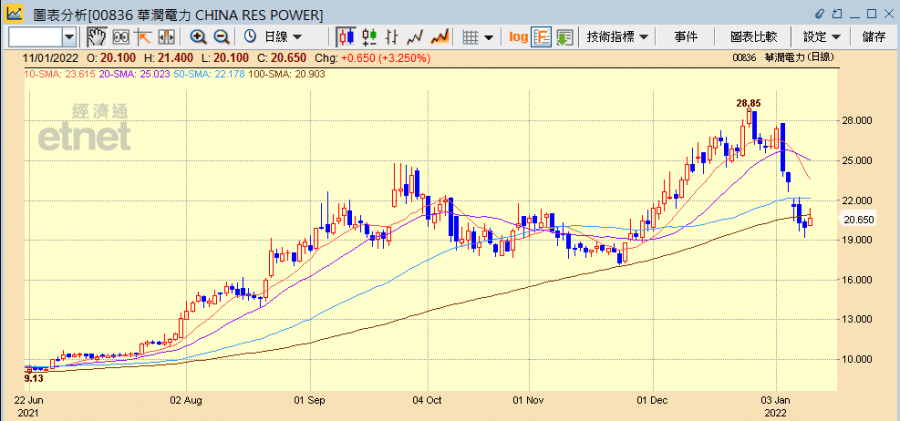The height and width of the screenshot is (421, 900).
Task: Click the crosshair data viewer icon
Action: pos(121,37)
